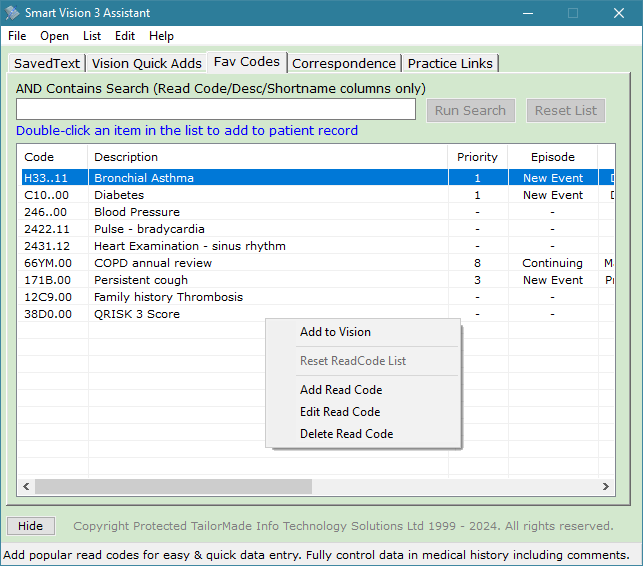The width and height of the screenshot is (643, 566).
Task: Click the horizontal scrollbar left arrow
Action: pos(26,486)
